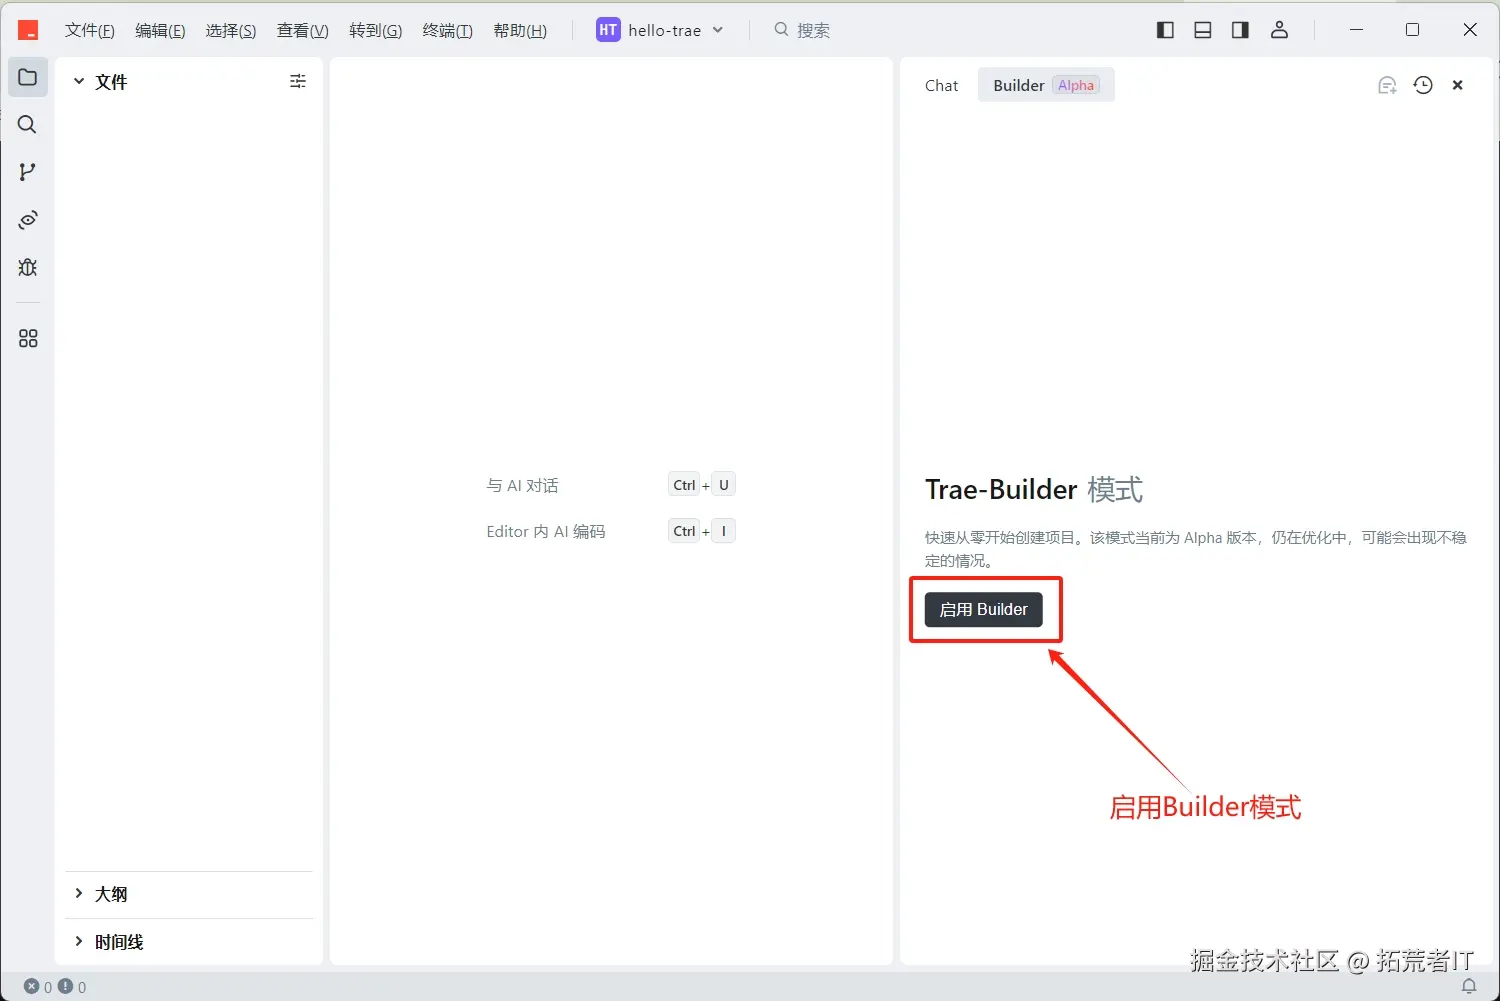Open the Explorer files sidebar icon
The width and height of the screenshot is (1500, 1001).
(x=28, y=77)
